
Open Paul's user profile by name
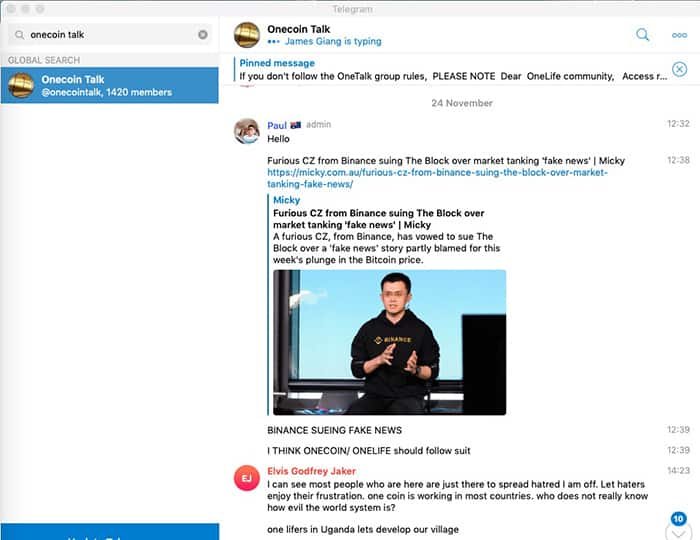[277, 125]
